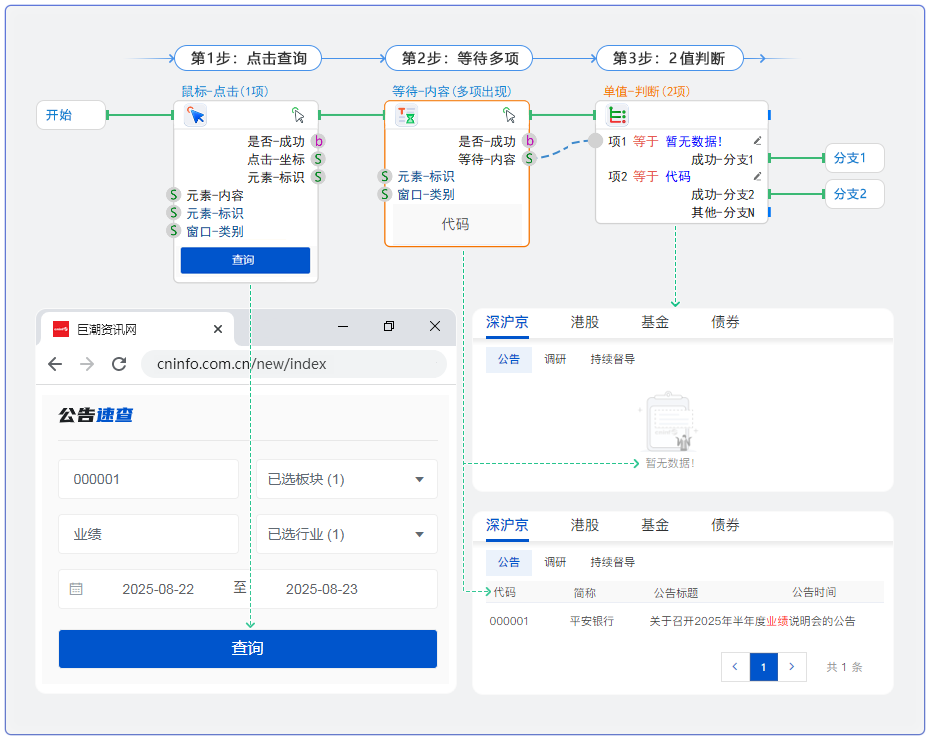Screen dimensions: 930x740
Task: Edit 项1 condition with its pencil icon
Action: point(757,141)
